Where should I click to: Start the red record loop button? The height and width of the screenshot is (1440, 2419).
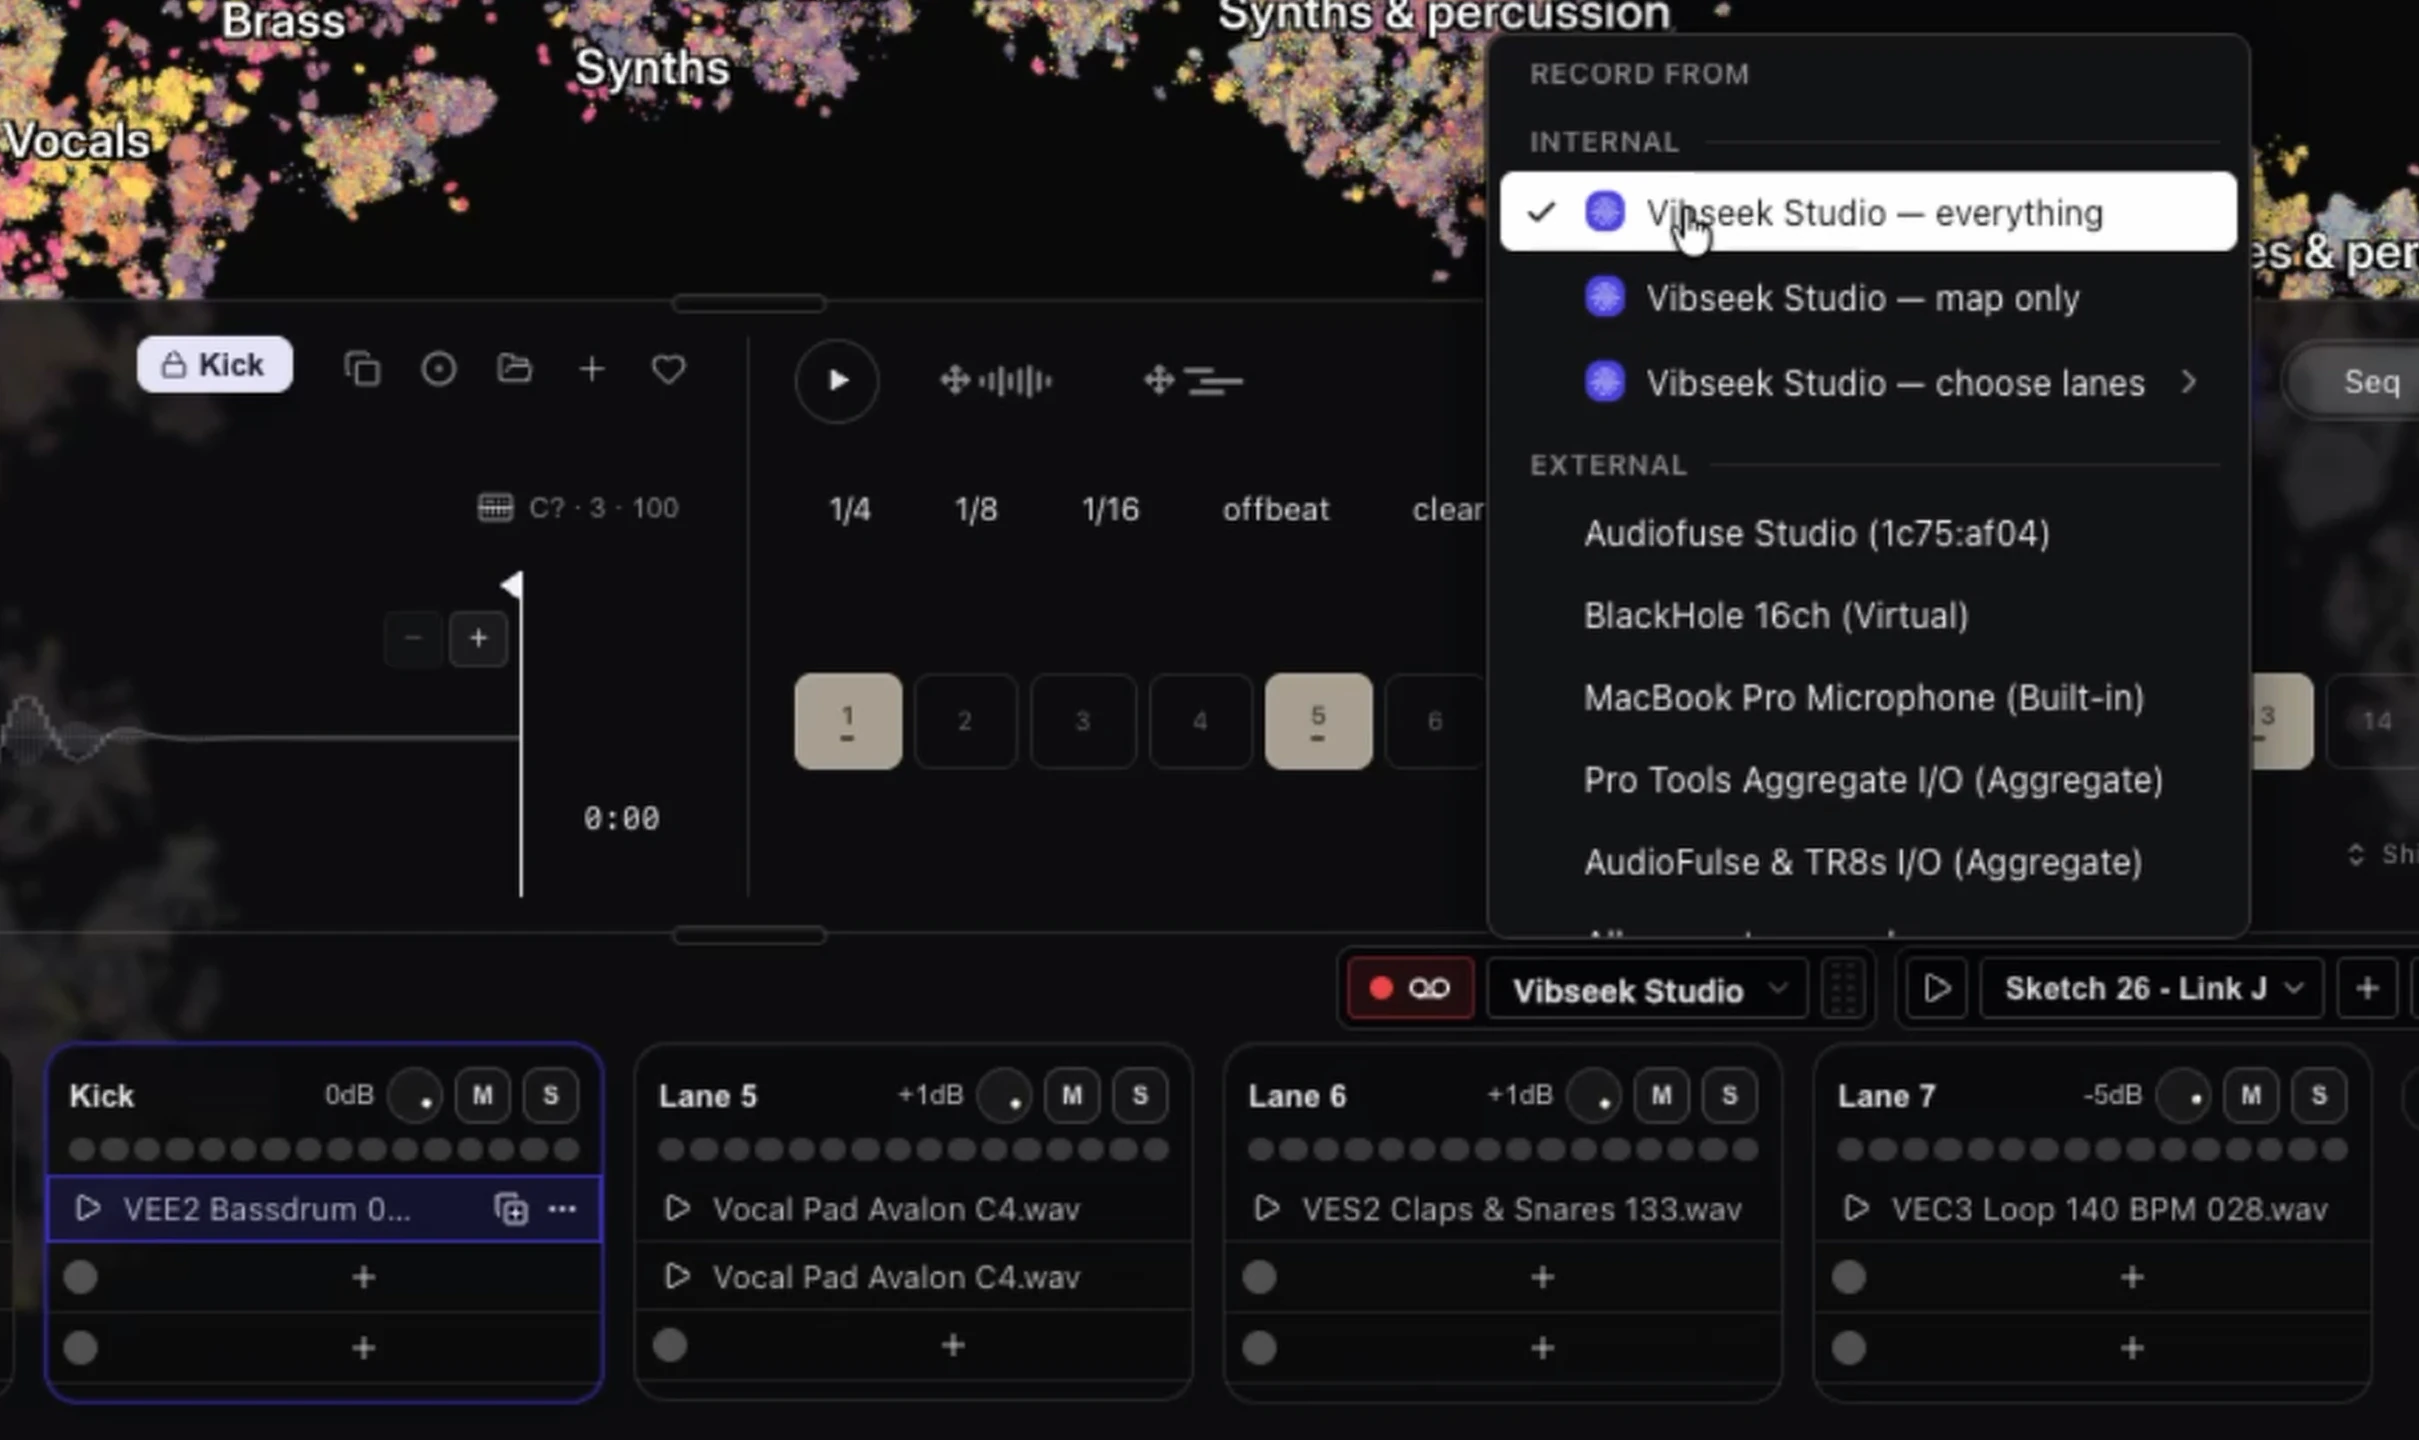pyautogui.click(x=1410, y=988)
